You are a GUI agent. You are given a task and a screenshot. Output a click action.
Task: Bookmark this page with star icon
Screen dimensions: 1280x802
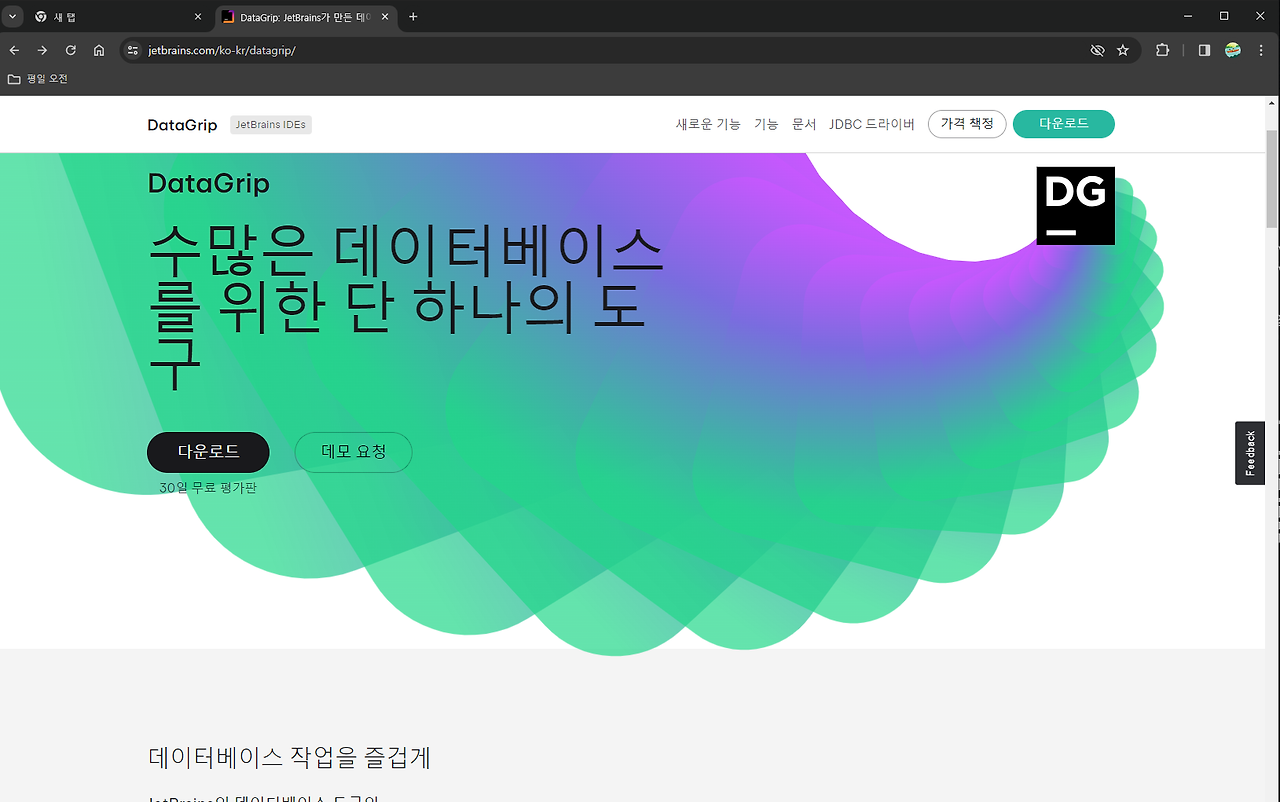[1123, 50]
